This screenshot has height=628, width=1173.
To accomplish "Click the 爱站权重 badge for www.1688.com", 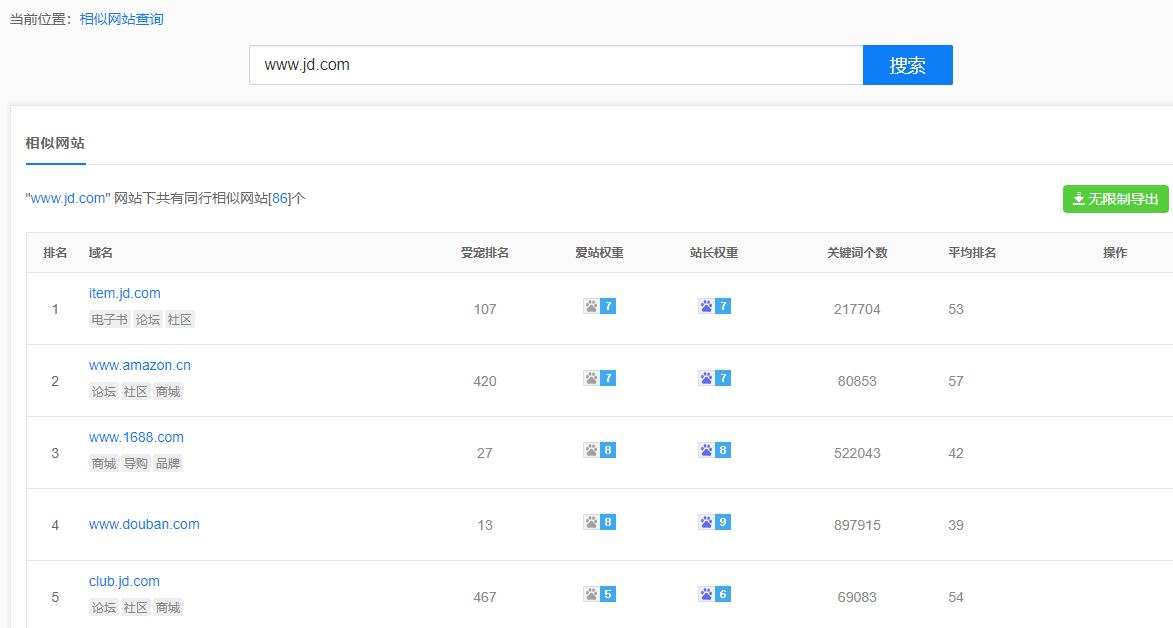I will point(599,450).
